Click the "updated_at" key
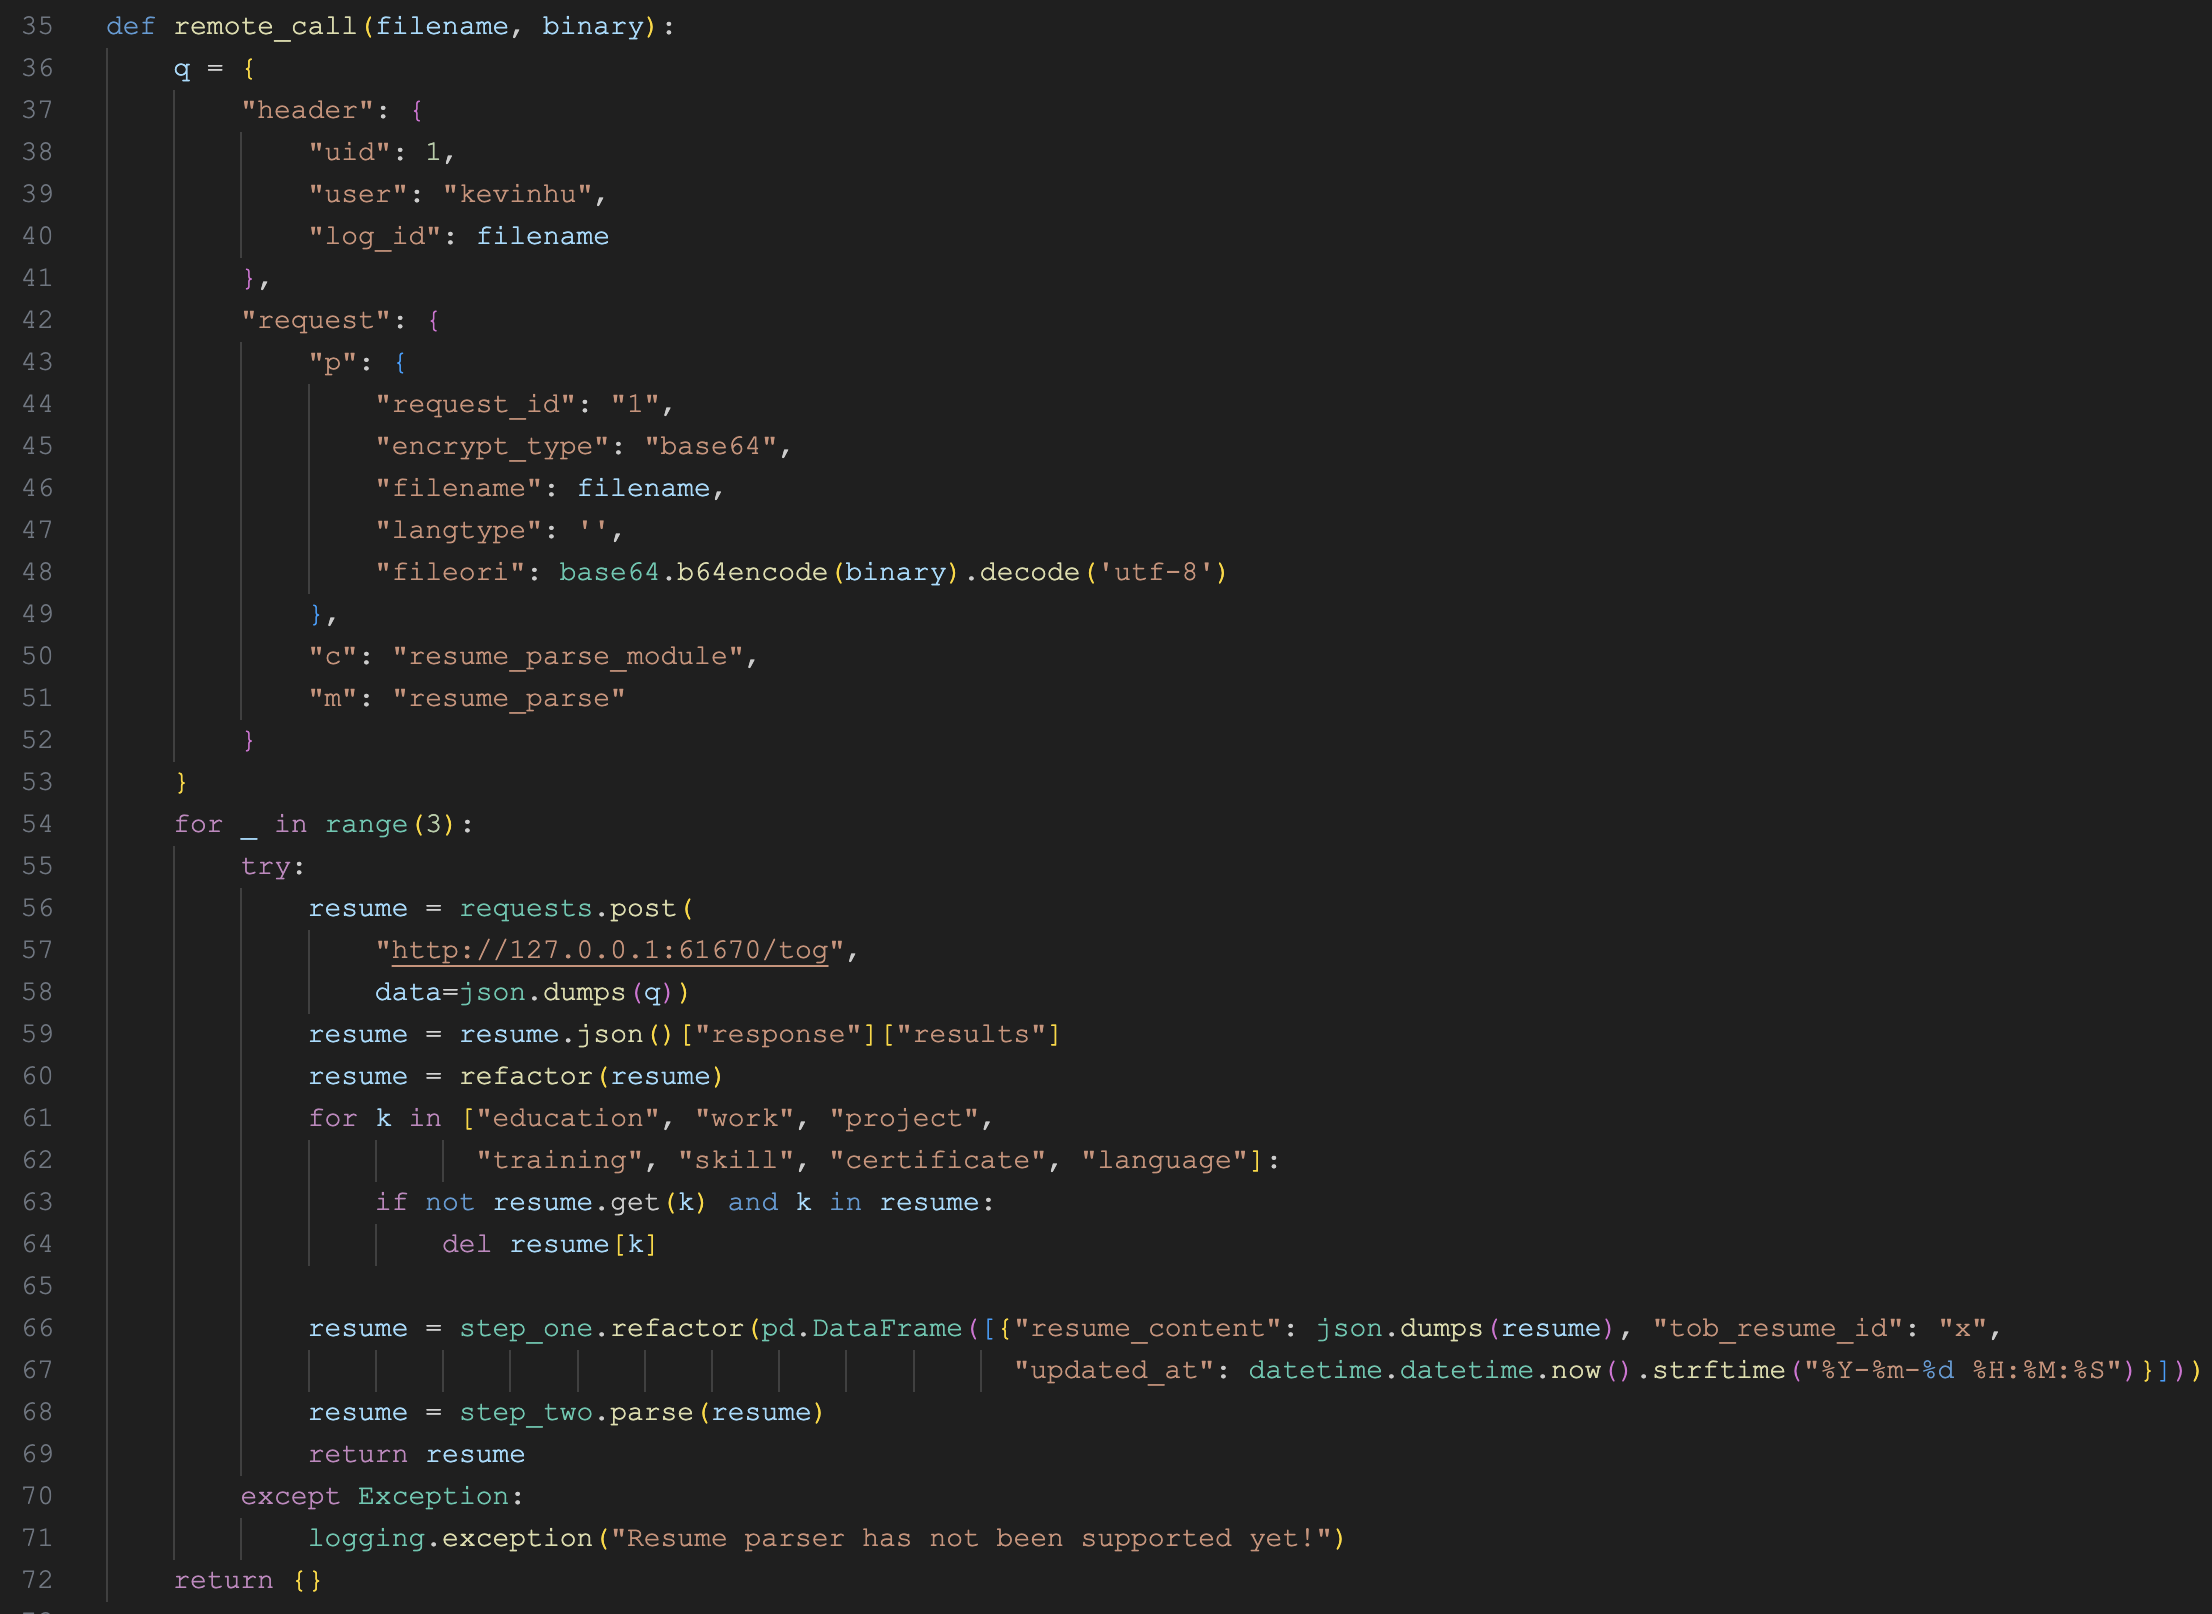 [x=1114, y=1370]
